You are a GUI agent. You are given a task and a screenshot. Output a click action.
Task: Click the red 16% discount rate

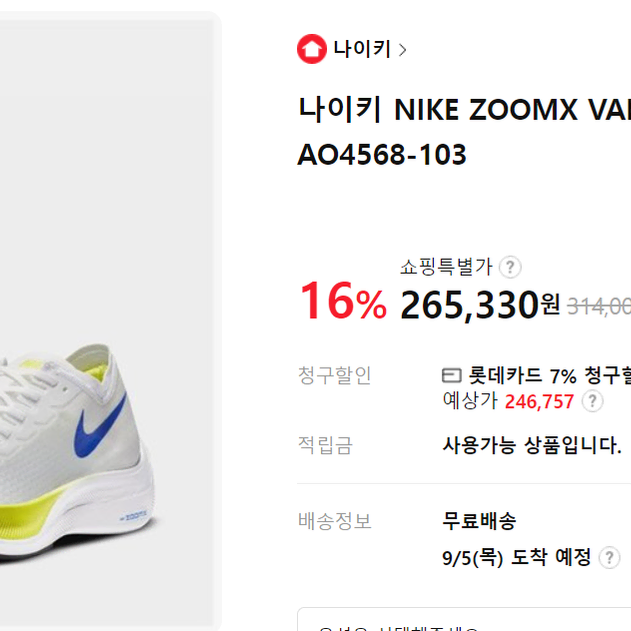[343, 301]
